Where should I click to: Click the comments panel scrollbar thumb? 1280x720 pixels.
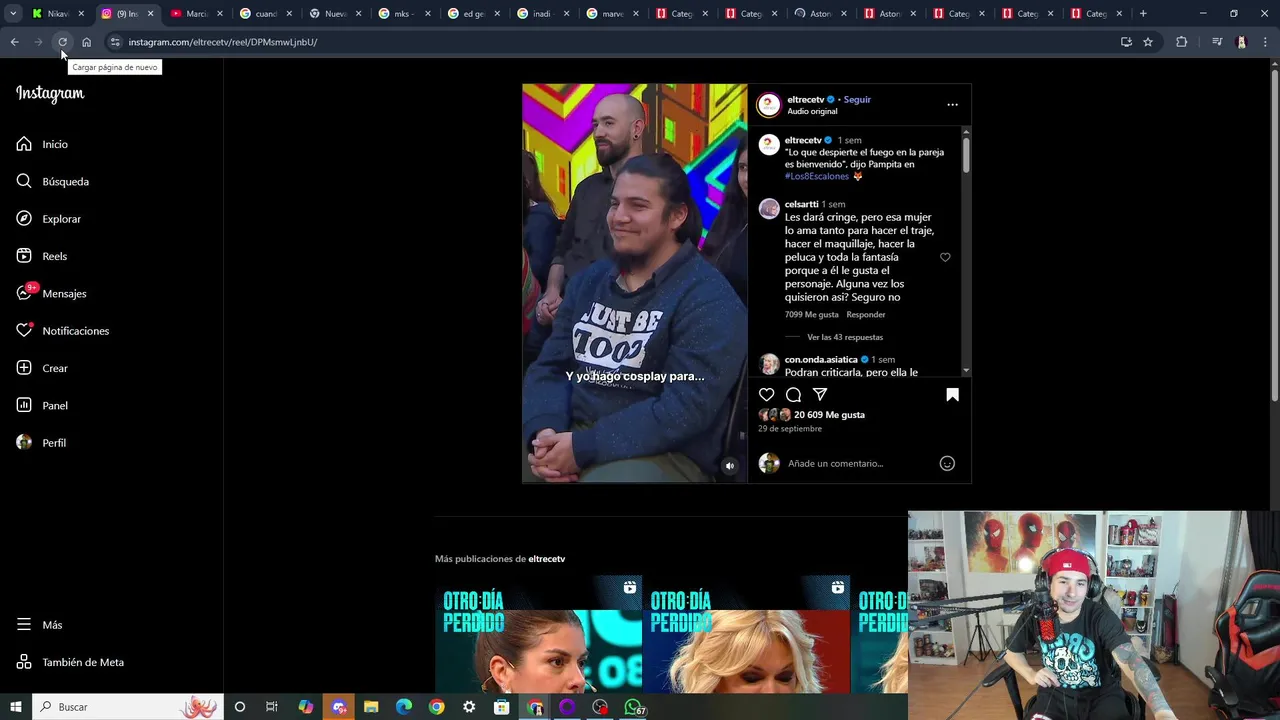pyautogui.click(x=966, y=154)
